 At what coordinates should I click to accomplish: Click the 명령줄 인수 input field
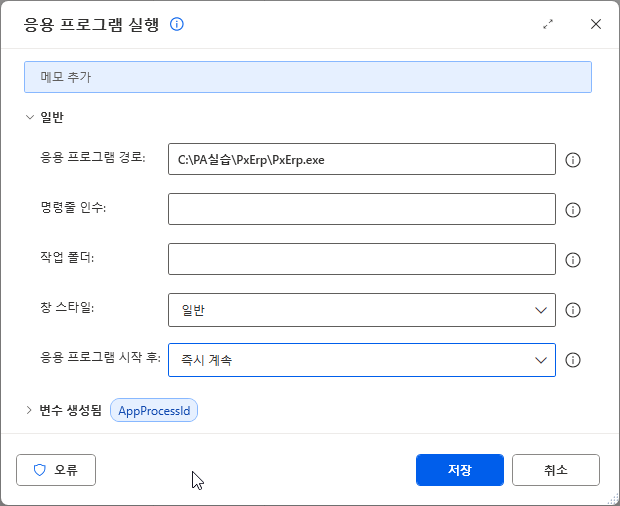[362, 209]
